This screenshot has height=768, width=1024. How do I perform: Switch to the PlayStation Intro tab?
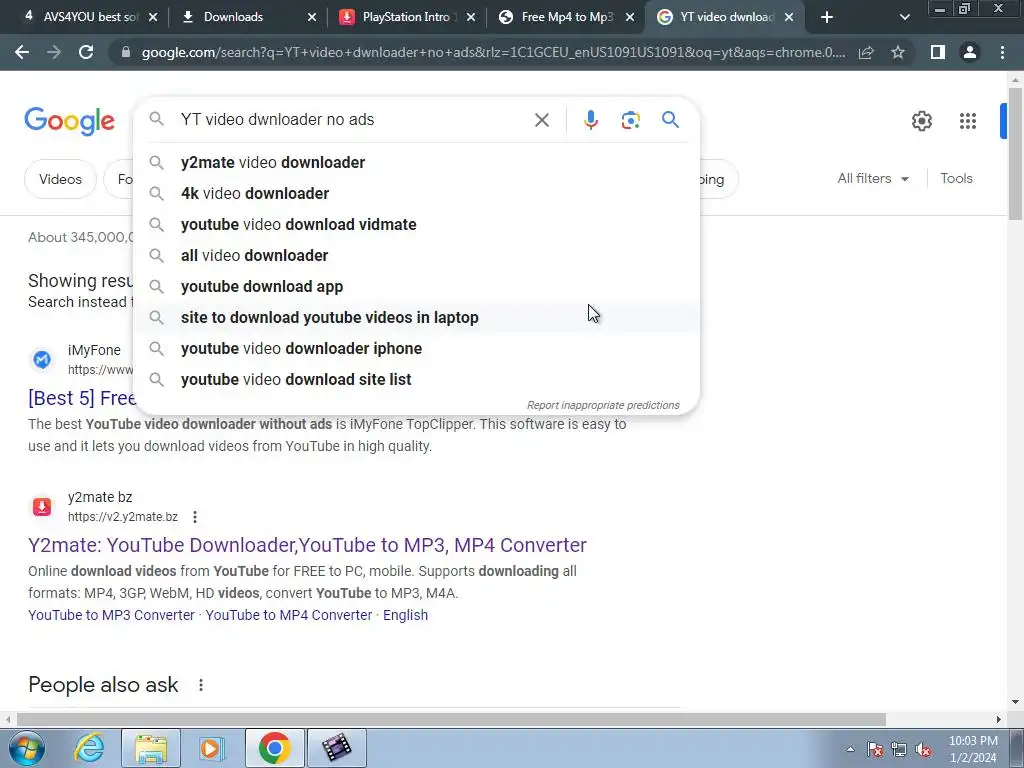[x=406, y=17]
